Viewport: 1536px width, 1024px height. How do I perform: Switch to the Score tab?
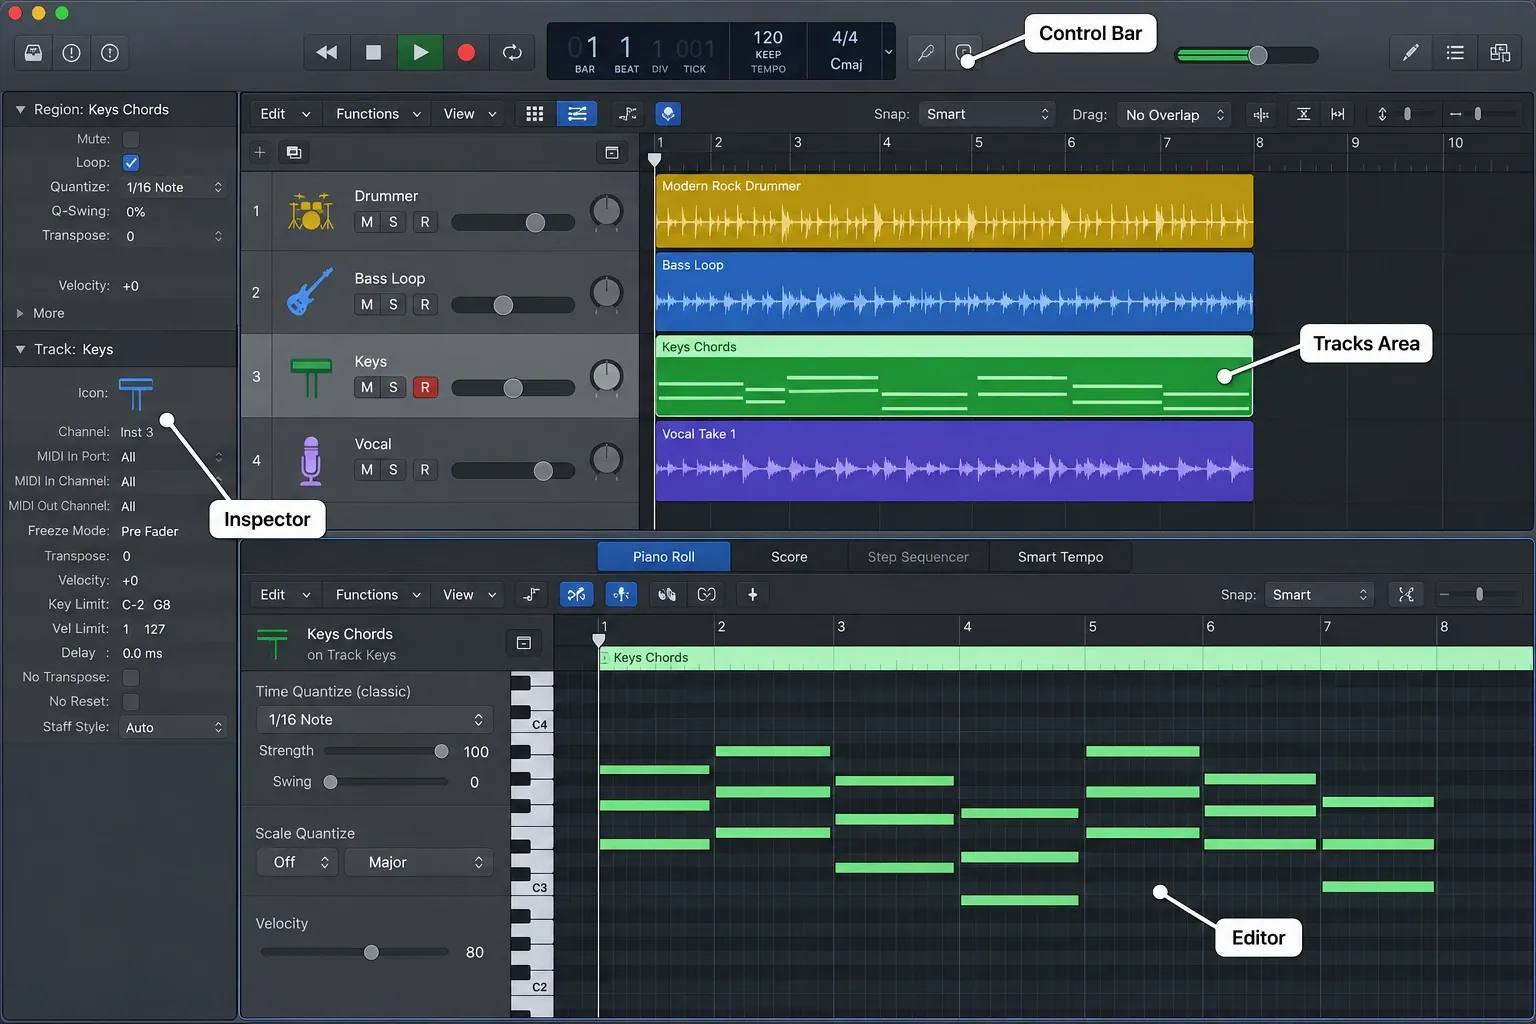pos(789,557)
